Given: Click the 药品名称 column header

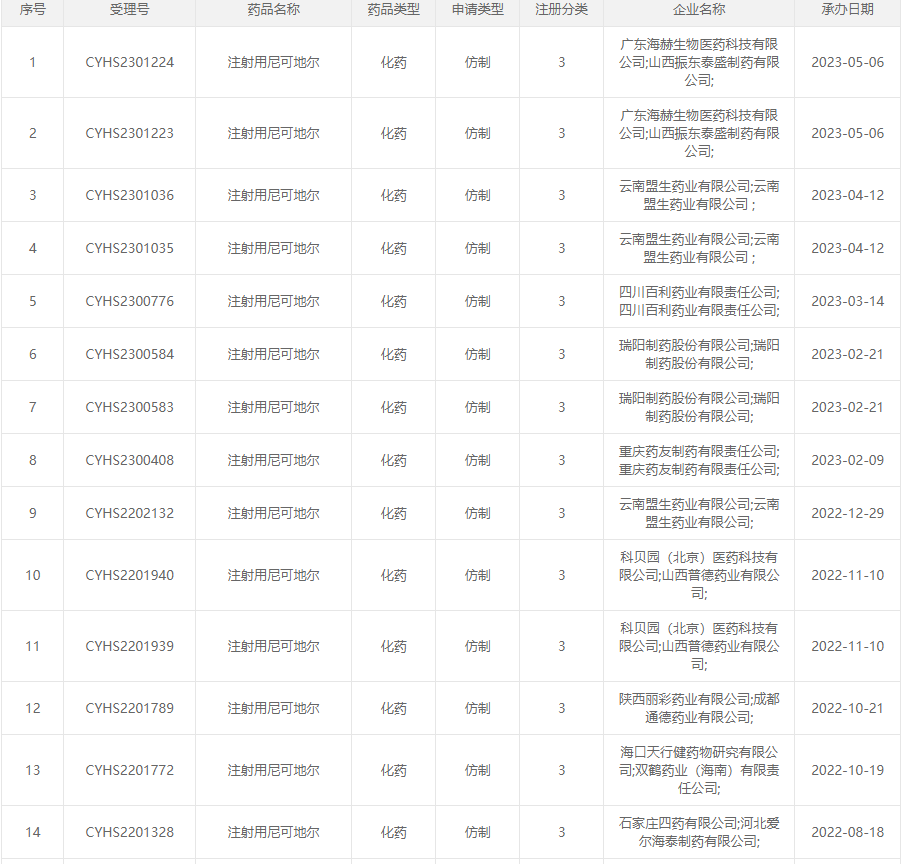Looking at the screenshot, I should (273, 9).
